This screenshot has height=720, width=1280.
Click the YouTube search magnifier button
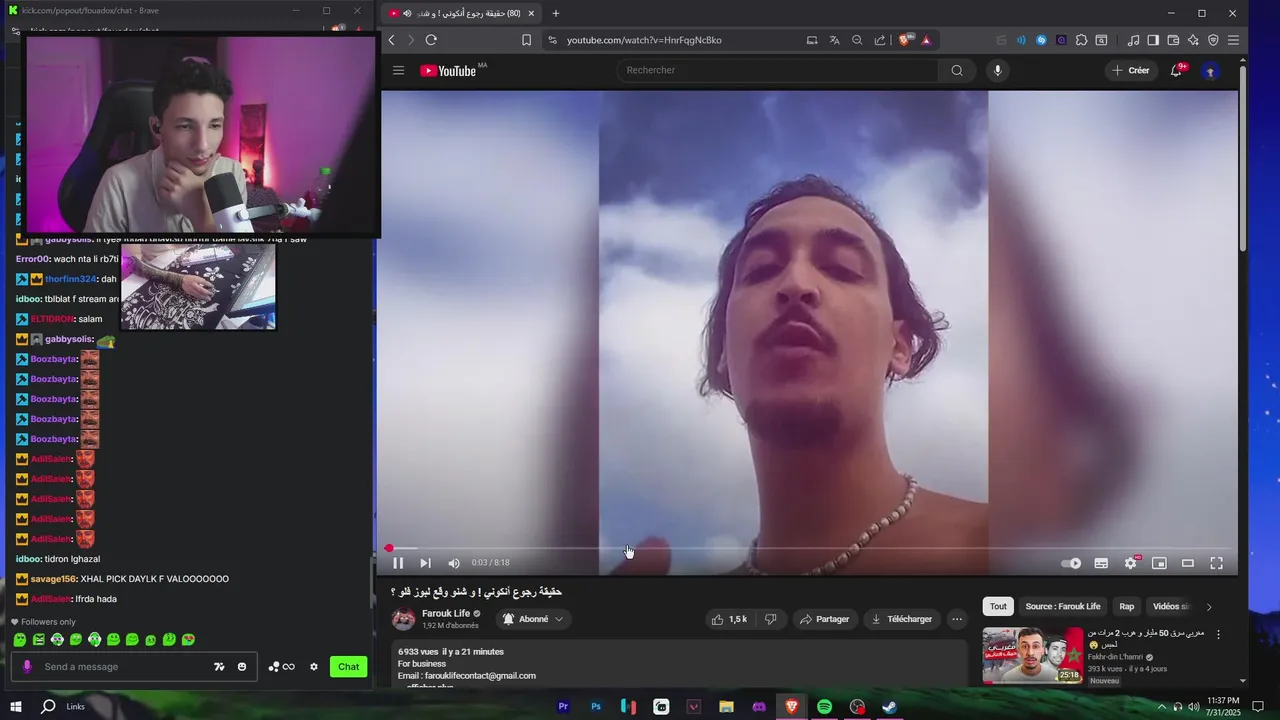coord(957,70)
